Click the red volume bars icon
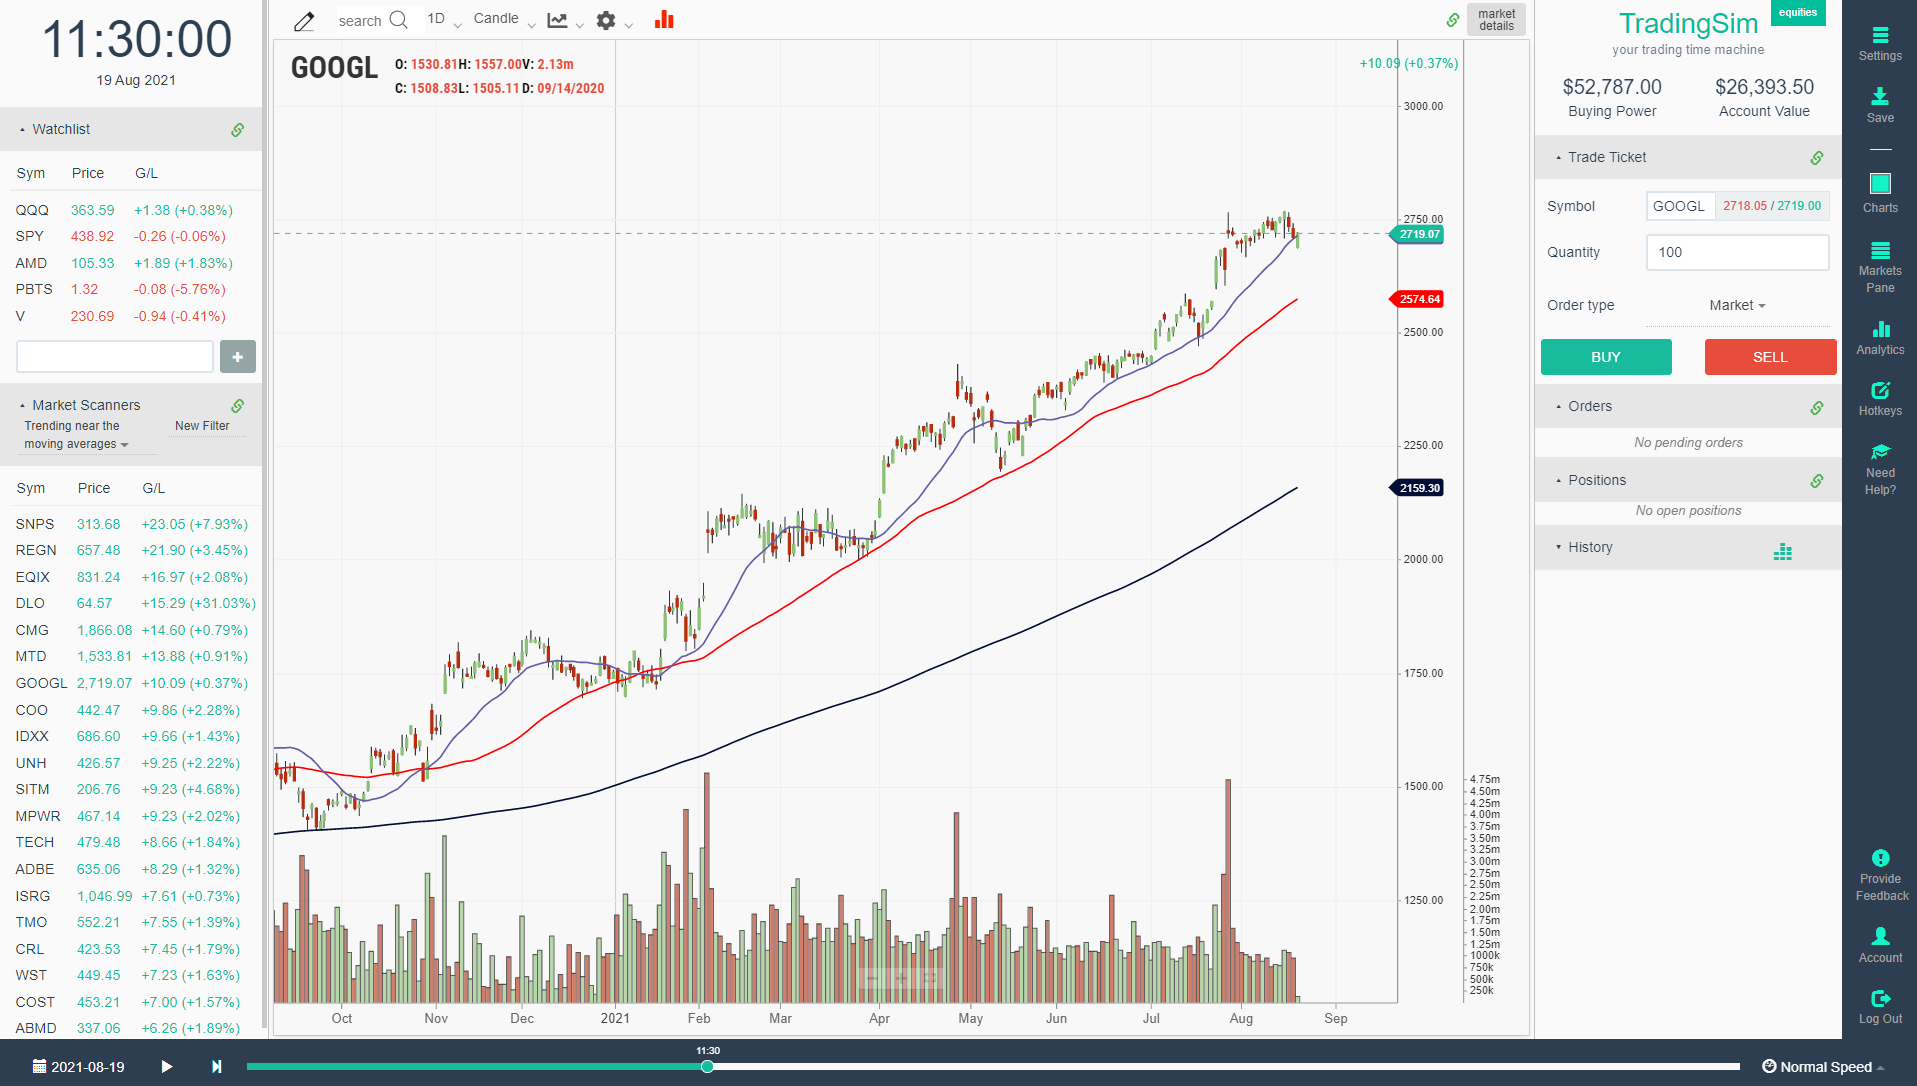1917x1086 pixels. point(663,19)
